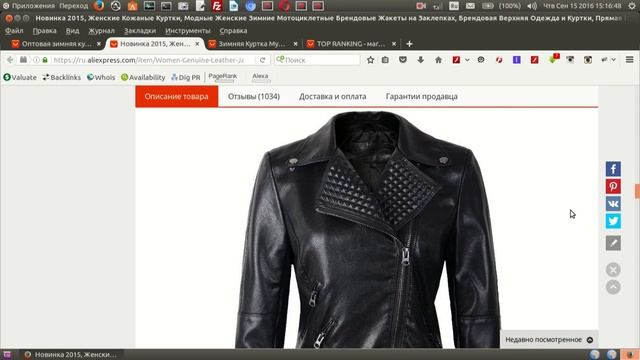Open the clock showing Чтв Сен 15 2016
Image resolution: width=640 pixels, height=360 pixels.
point(582,6)
